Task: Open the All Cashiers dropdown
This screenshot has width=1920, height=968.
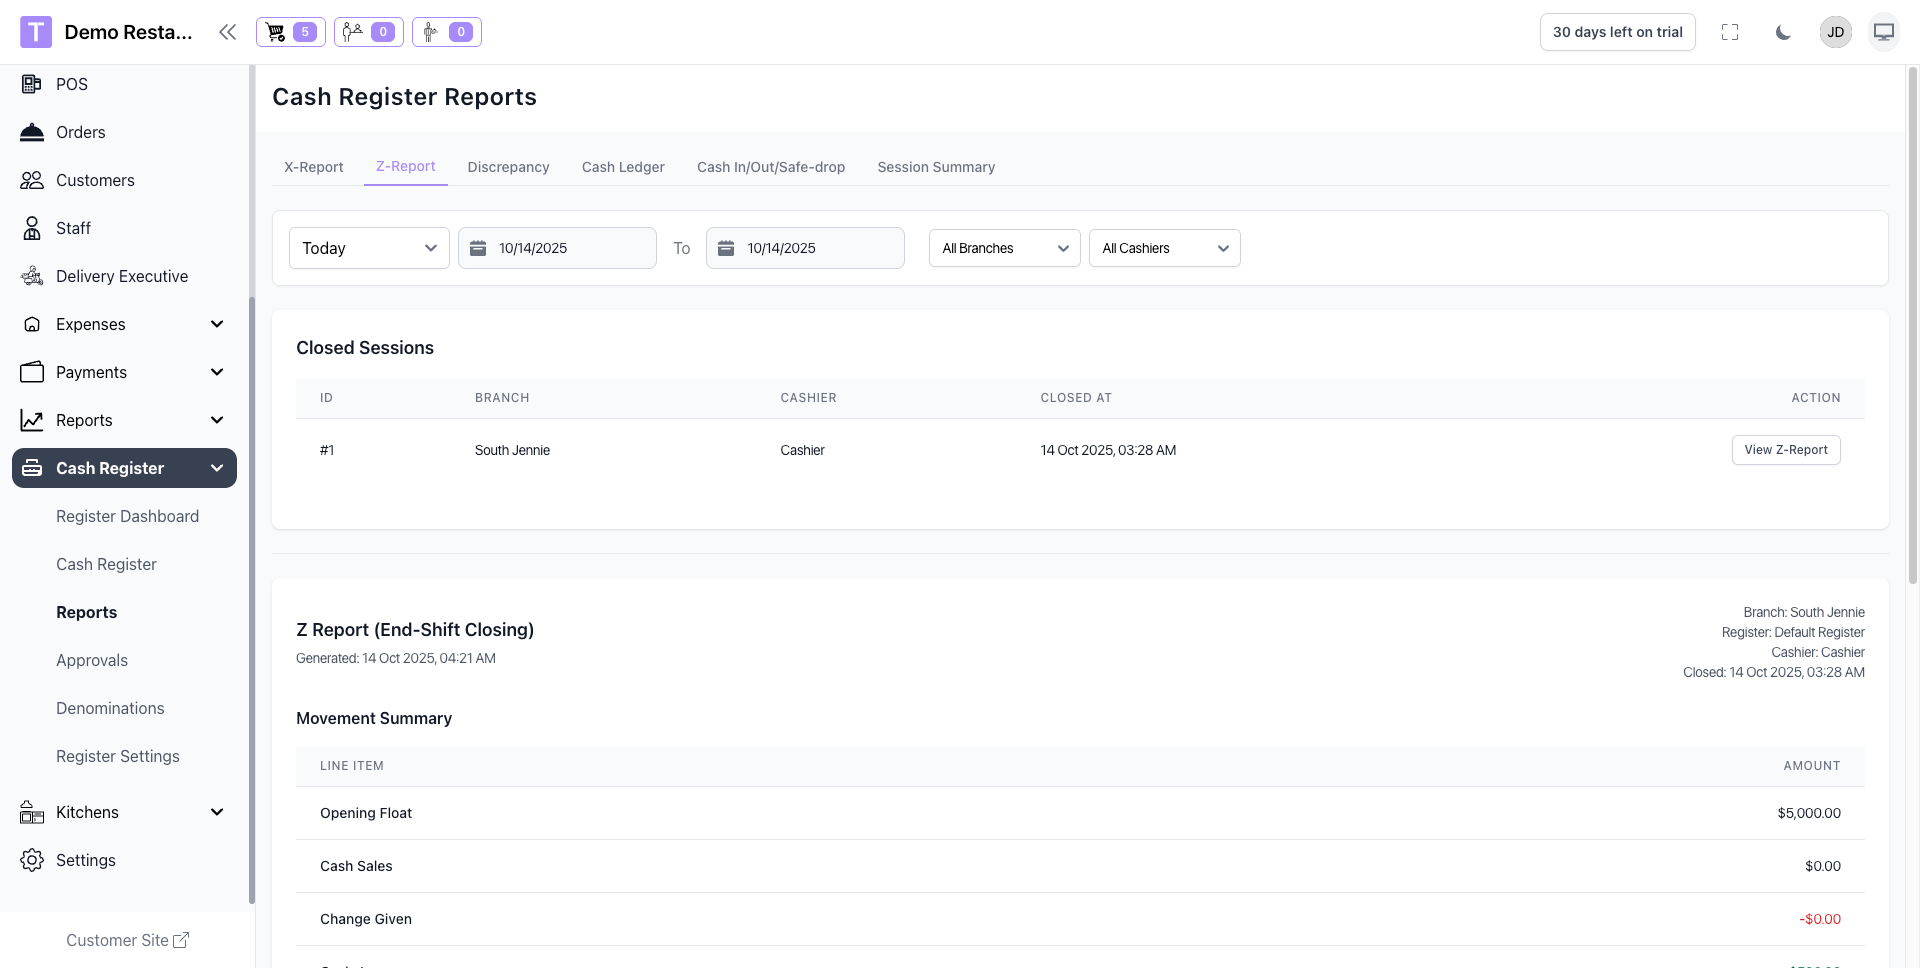Action: pyautogui.click(x=1164, y=248)
